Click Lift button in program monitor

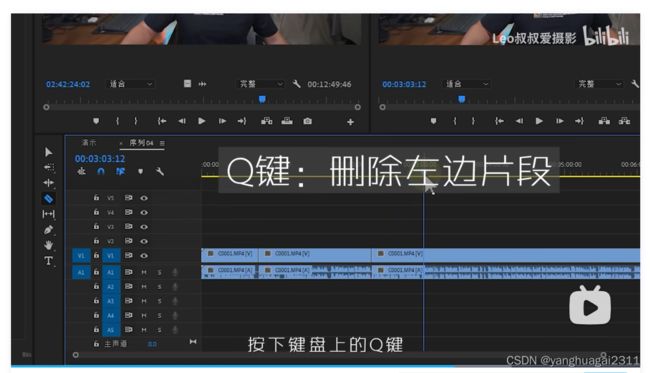click(604, 121)
